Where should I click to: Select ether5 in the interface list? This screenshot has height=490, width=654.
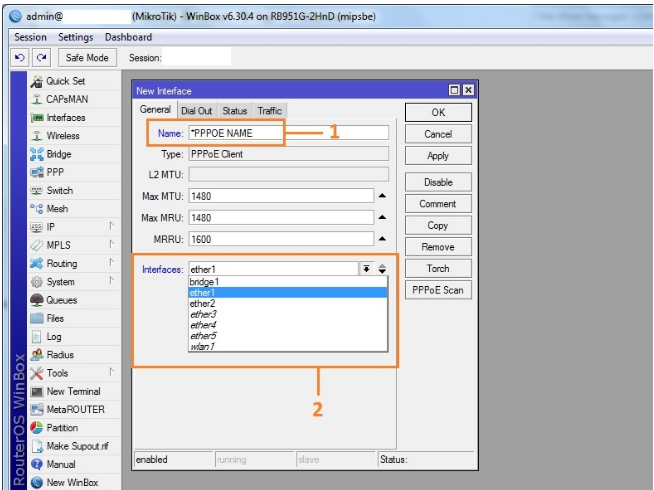coord(288,336)
